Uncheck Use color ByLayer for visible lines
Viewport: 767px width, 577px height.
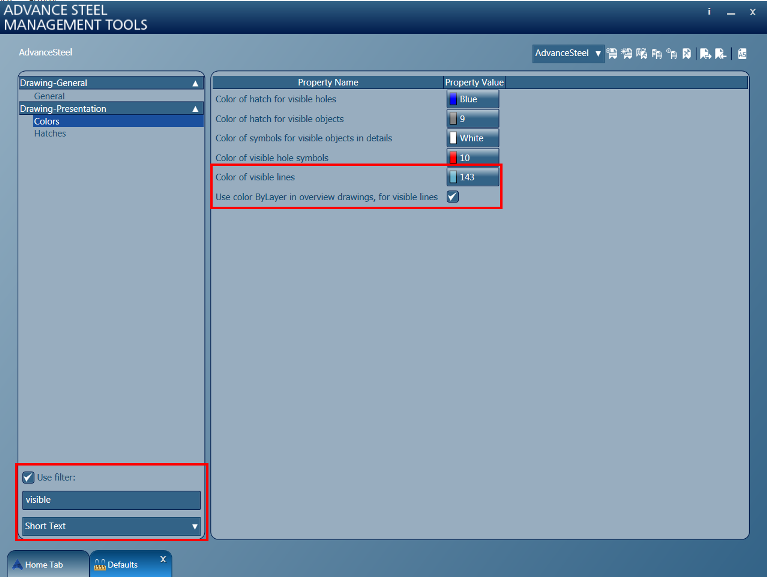(x=453, y=197)
